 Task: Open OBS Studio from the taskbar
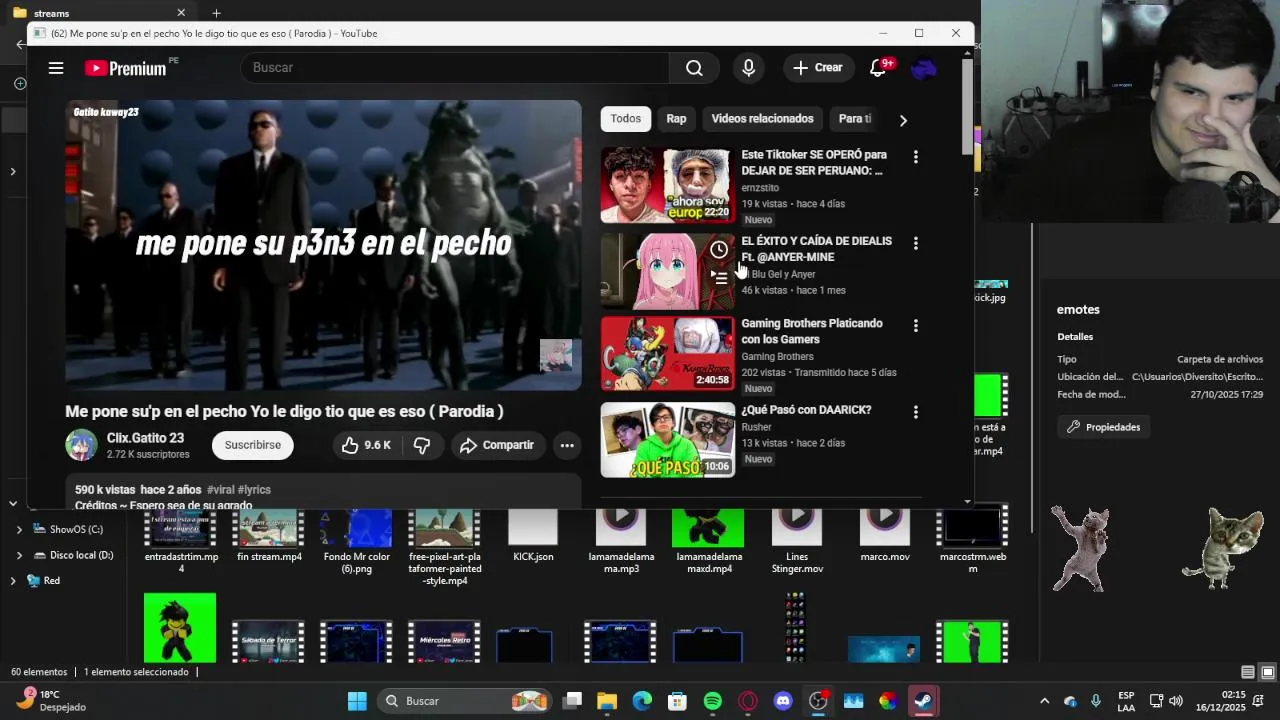coord(818,701)
